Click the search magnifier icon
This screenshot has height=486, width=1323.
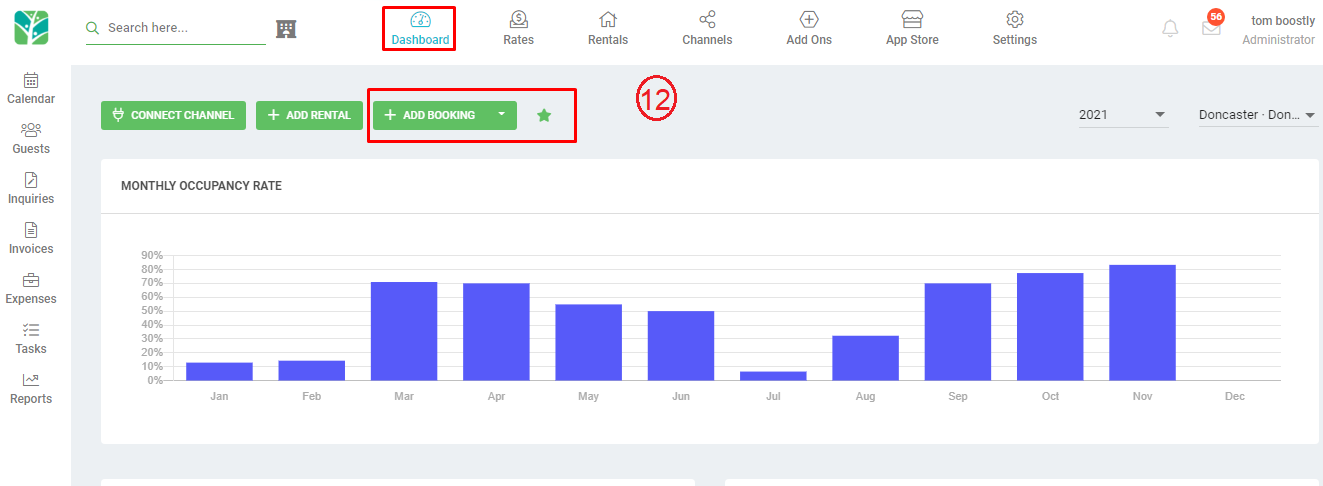click(93, 28)
